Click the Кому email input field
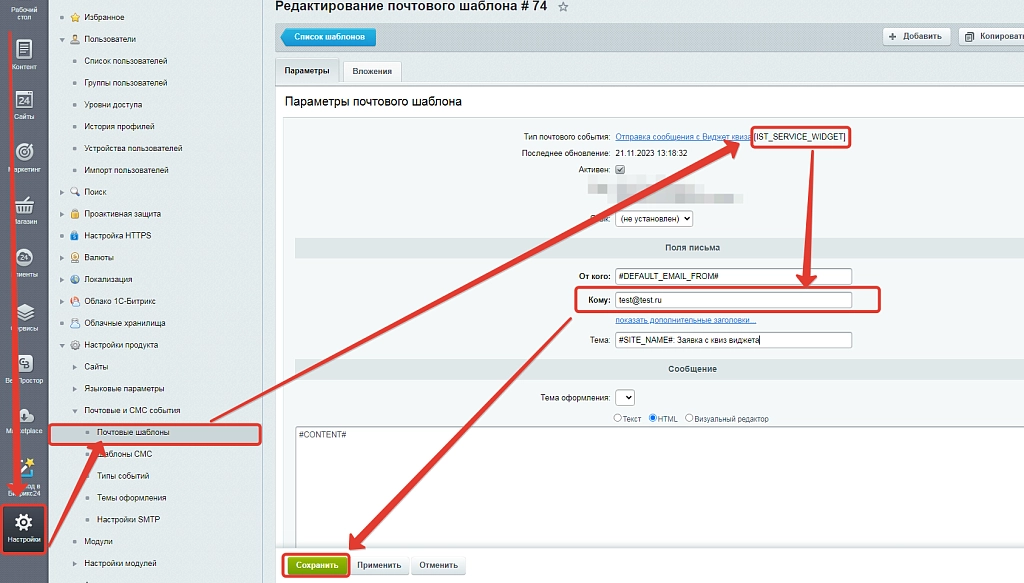Image resolution: width=1024 pixels, height=583 pixels. pyautogui.click(x=733, y=300)
